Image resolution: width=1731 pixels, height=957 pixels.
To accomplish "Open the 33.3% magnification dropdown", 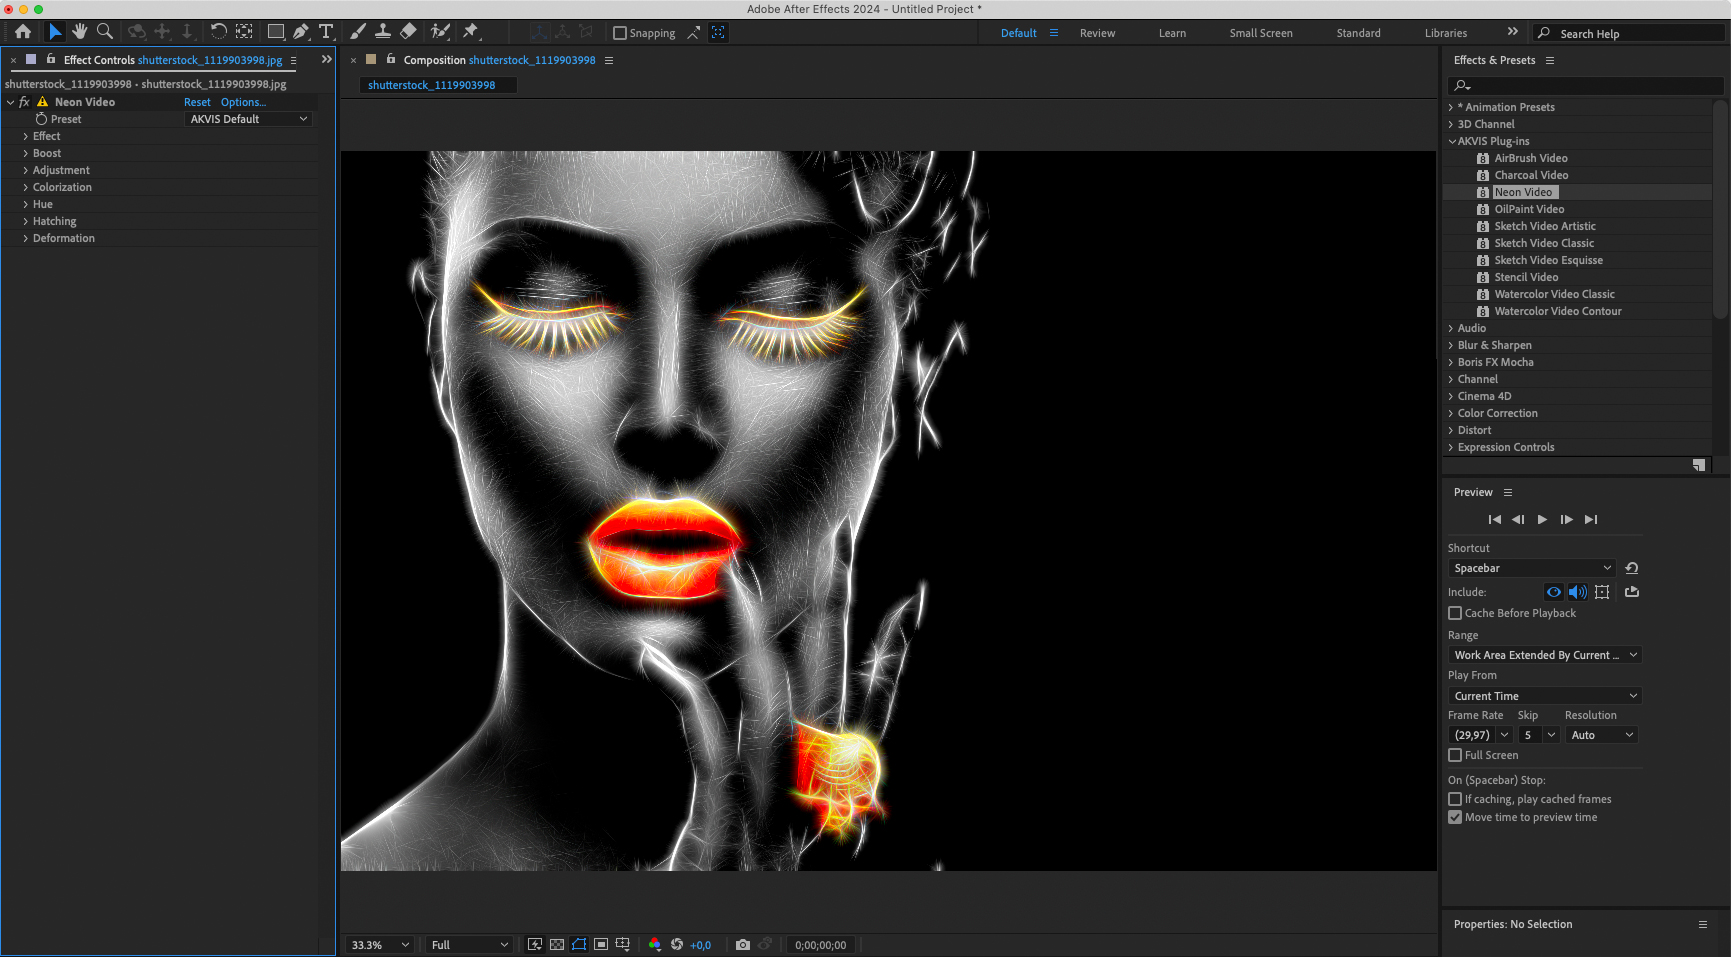I will pyautogui.click(x=380, y=945).
